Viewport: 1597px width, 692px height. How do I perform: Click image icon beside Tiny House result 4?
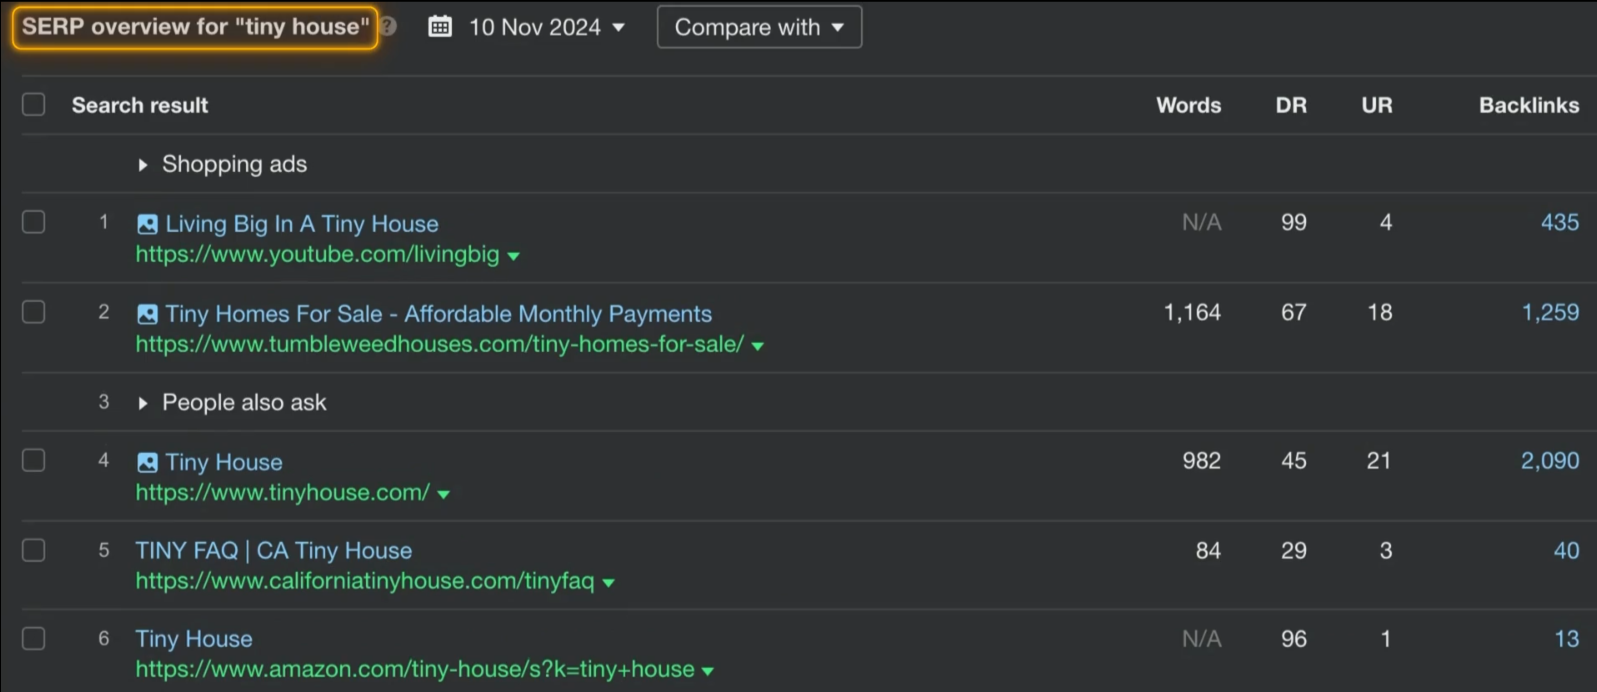click(x=147, y=462)
